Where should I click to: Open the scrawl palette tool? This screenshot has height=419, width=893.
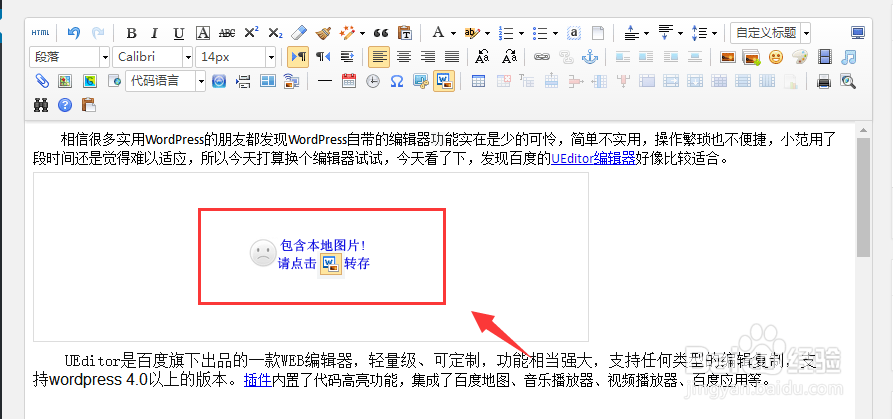[800, 57]
